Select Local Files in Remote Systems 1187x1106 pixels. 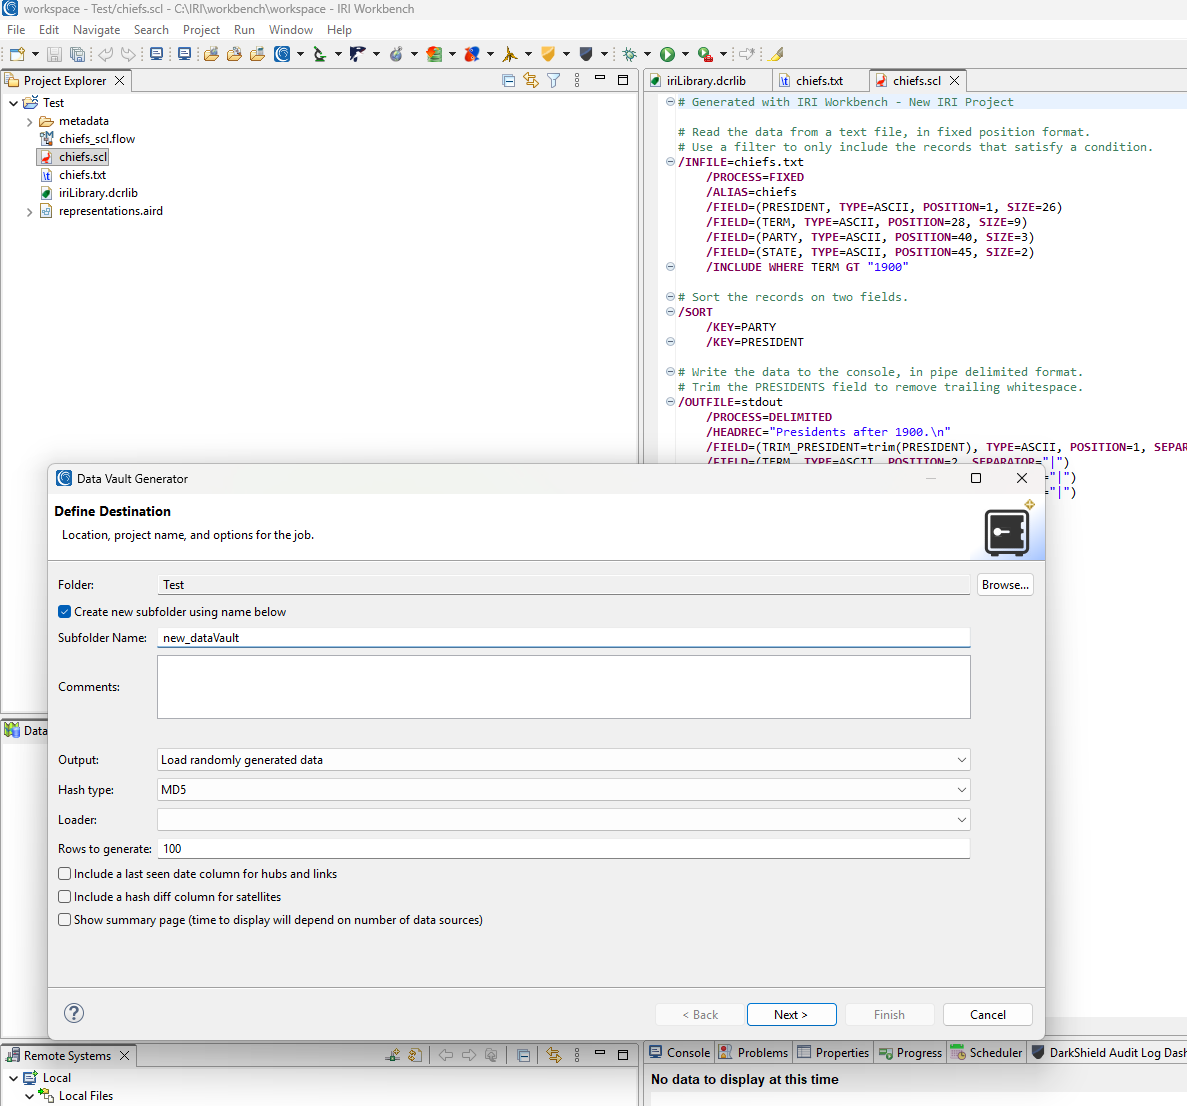coord(86,1095)
